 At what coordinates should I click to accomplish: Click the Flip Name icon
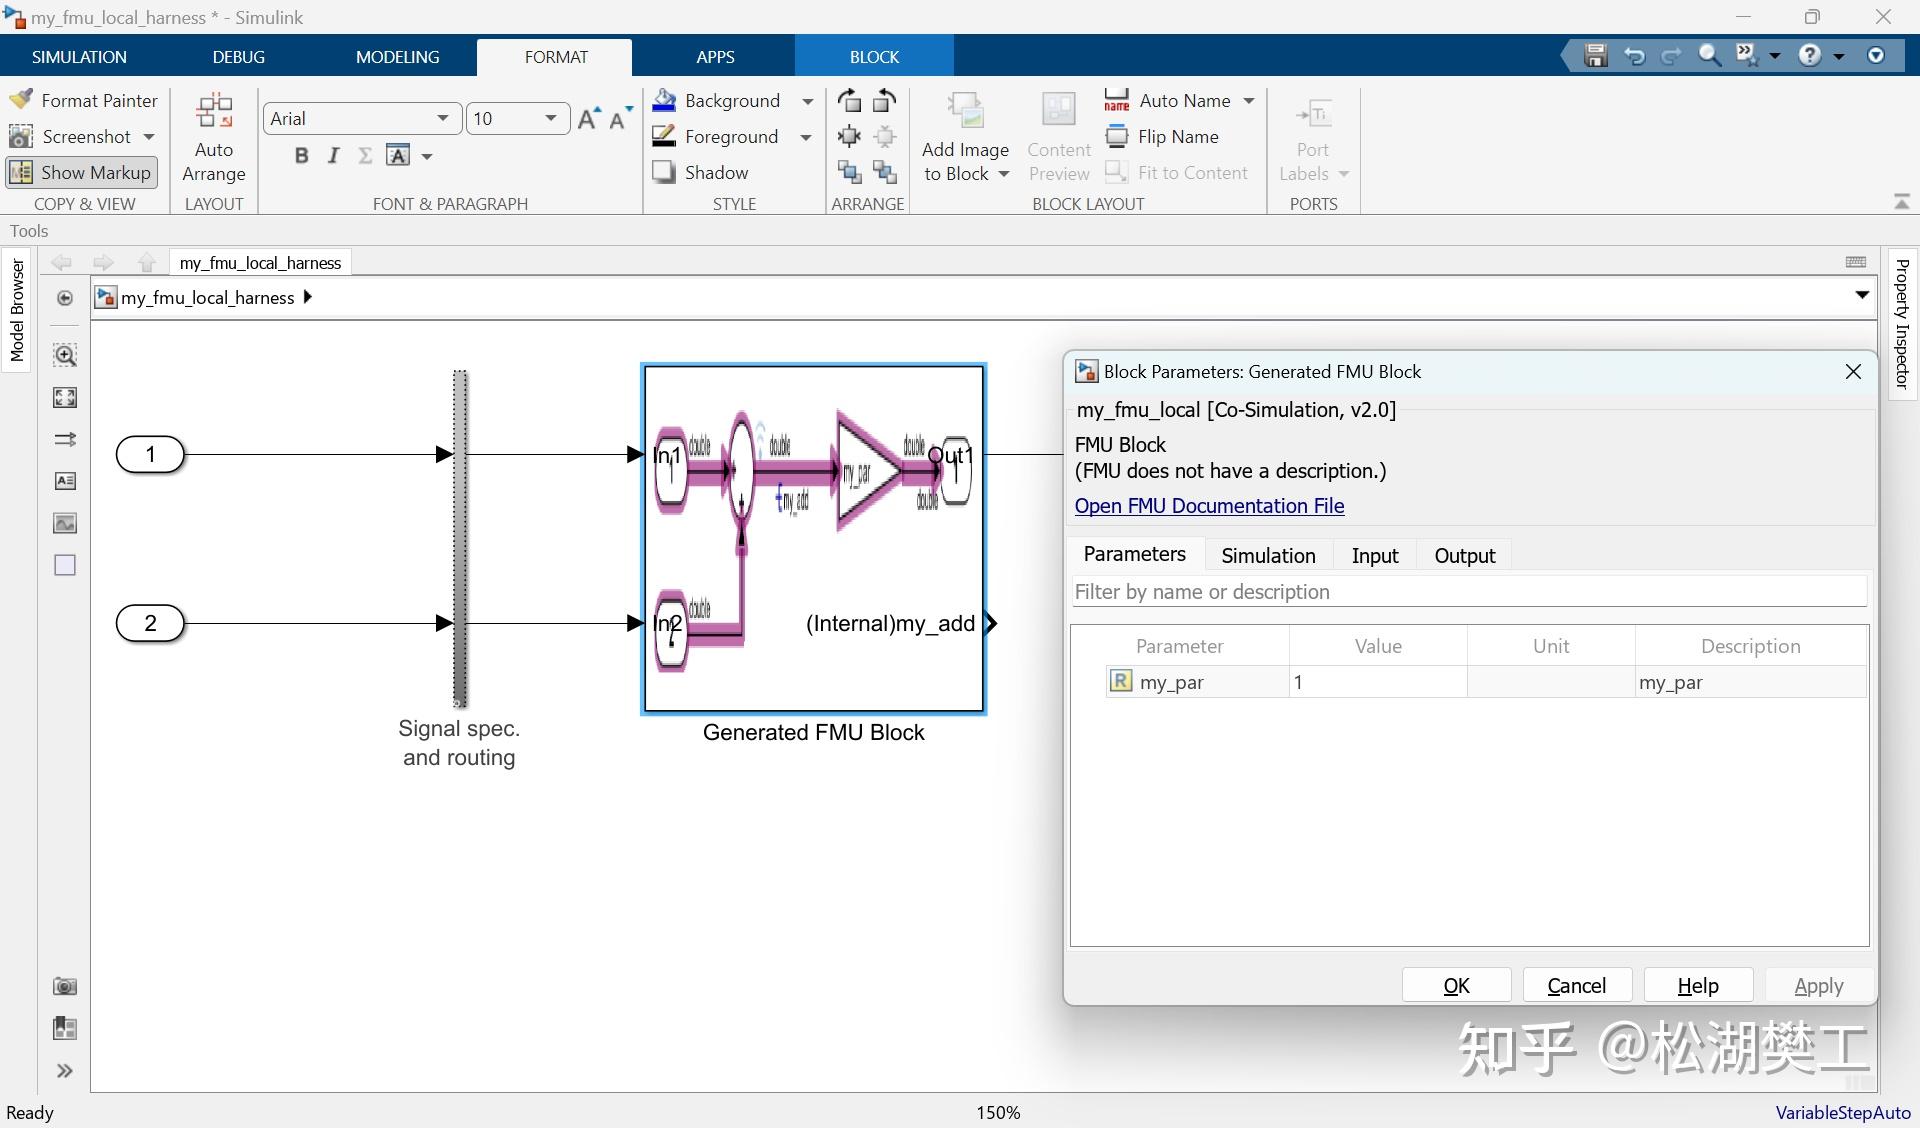tap(1117, 136)
